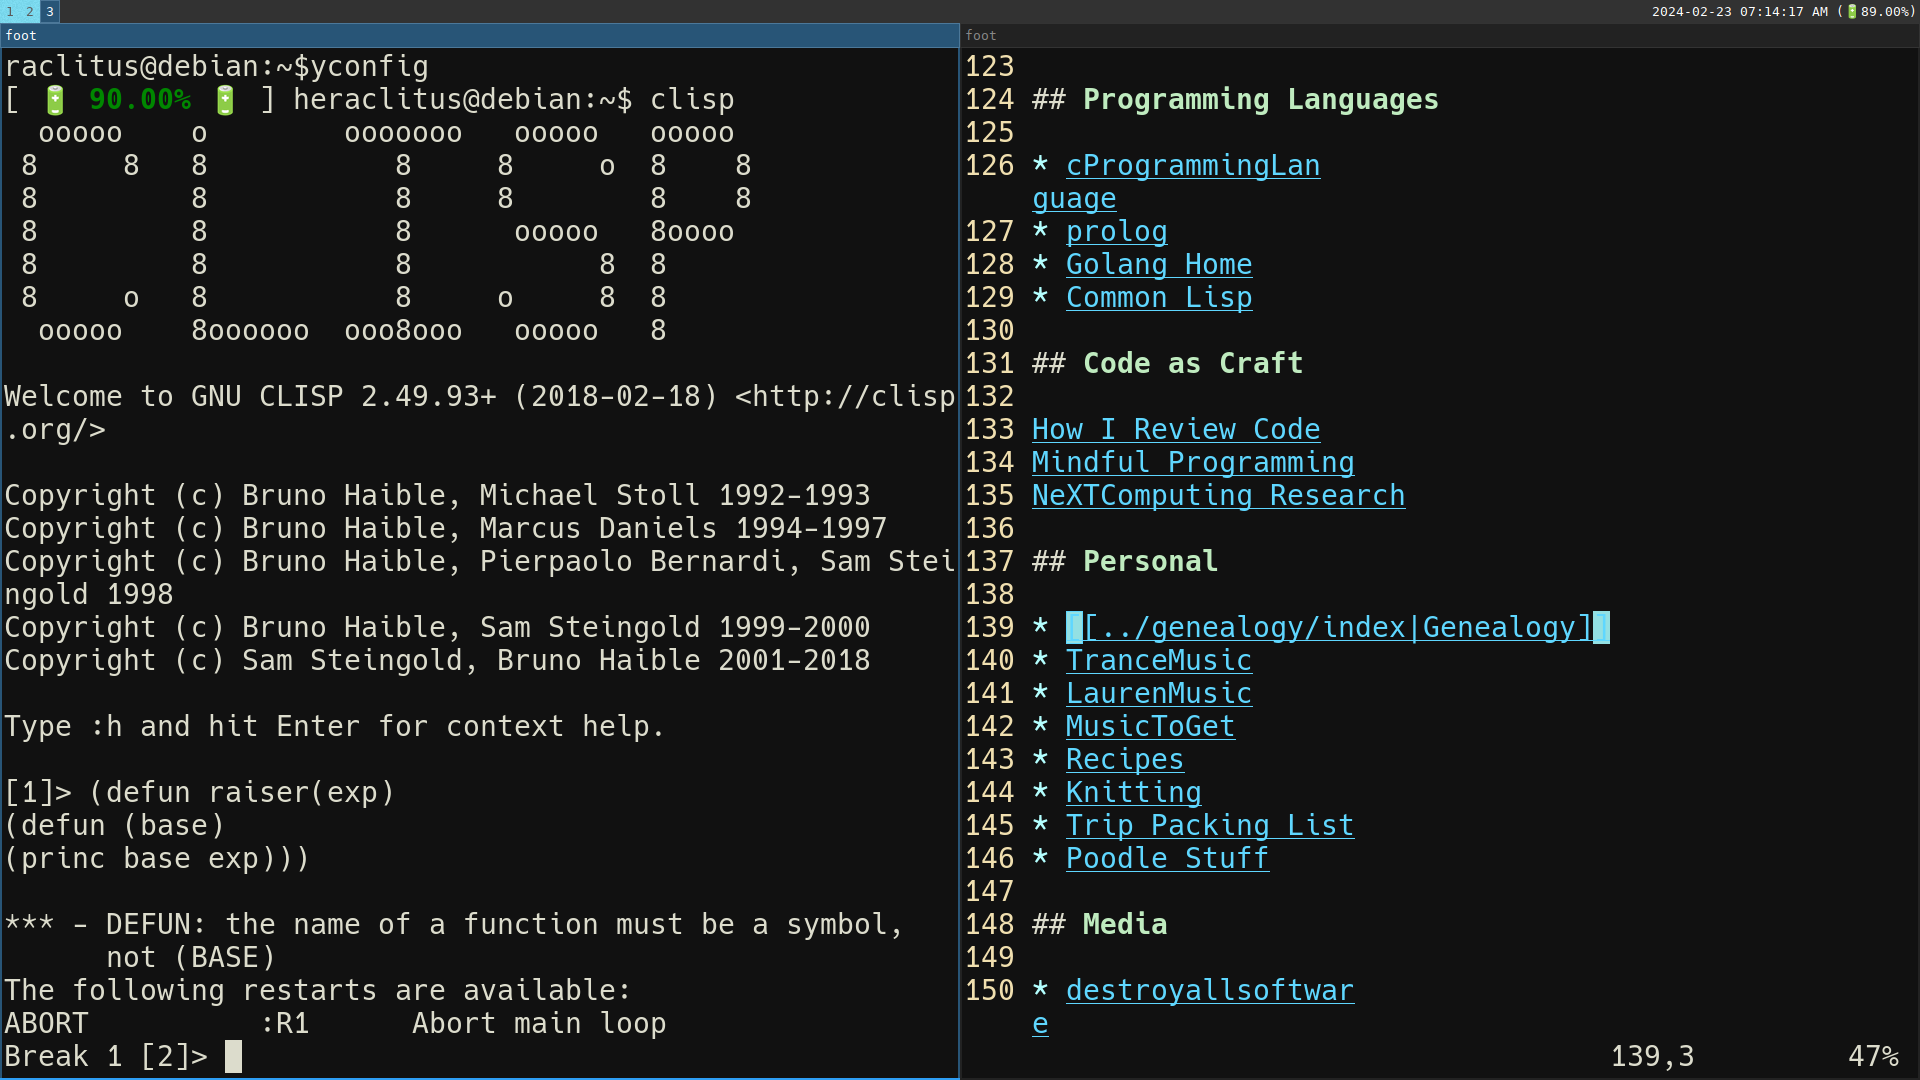
Task: Open How I Review Code link
Action: (x=1175, y=430)
